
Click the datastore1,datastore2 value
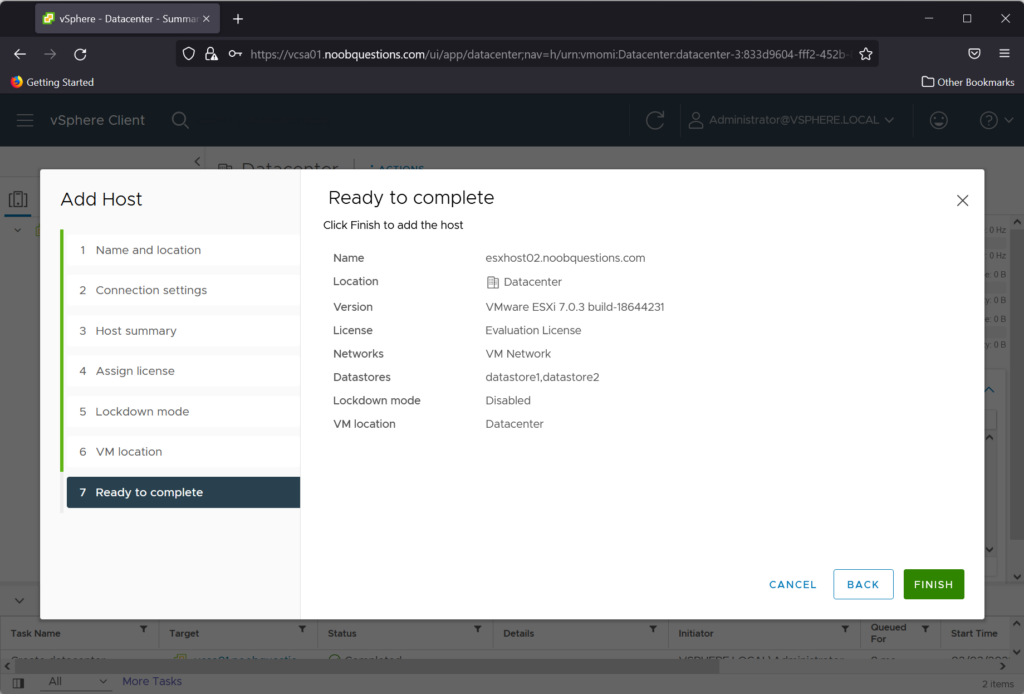coord(542,377)
